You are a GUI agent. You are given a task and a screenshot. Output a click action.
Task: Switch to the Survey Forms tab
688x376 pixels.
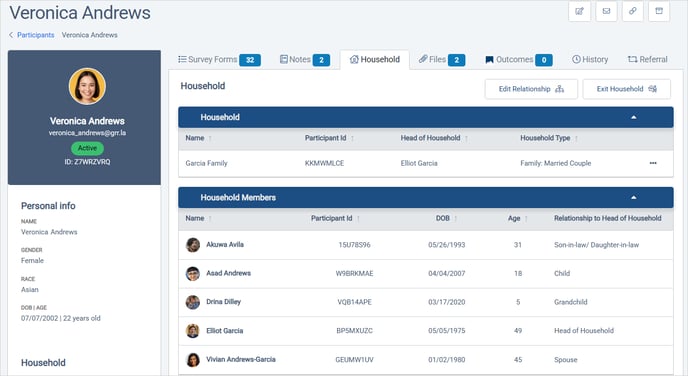(219, 60)
